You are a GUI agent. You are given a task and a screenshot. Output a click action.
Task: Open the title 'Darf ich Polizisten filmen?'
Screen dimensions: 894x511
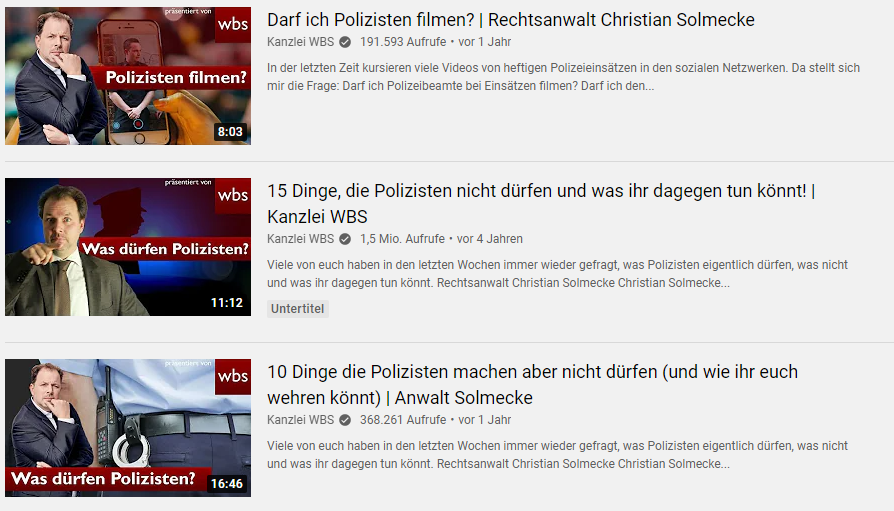tap(371, 19)
